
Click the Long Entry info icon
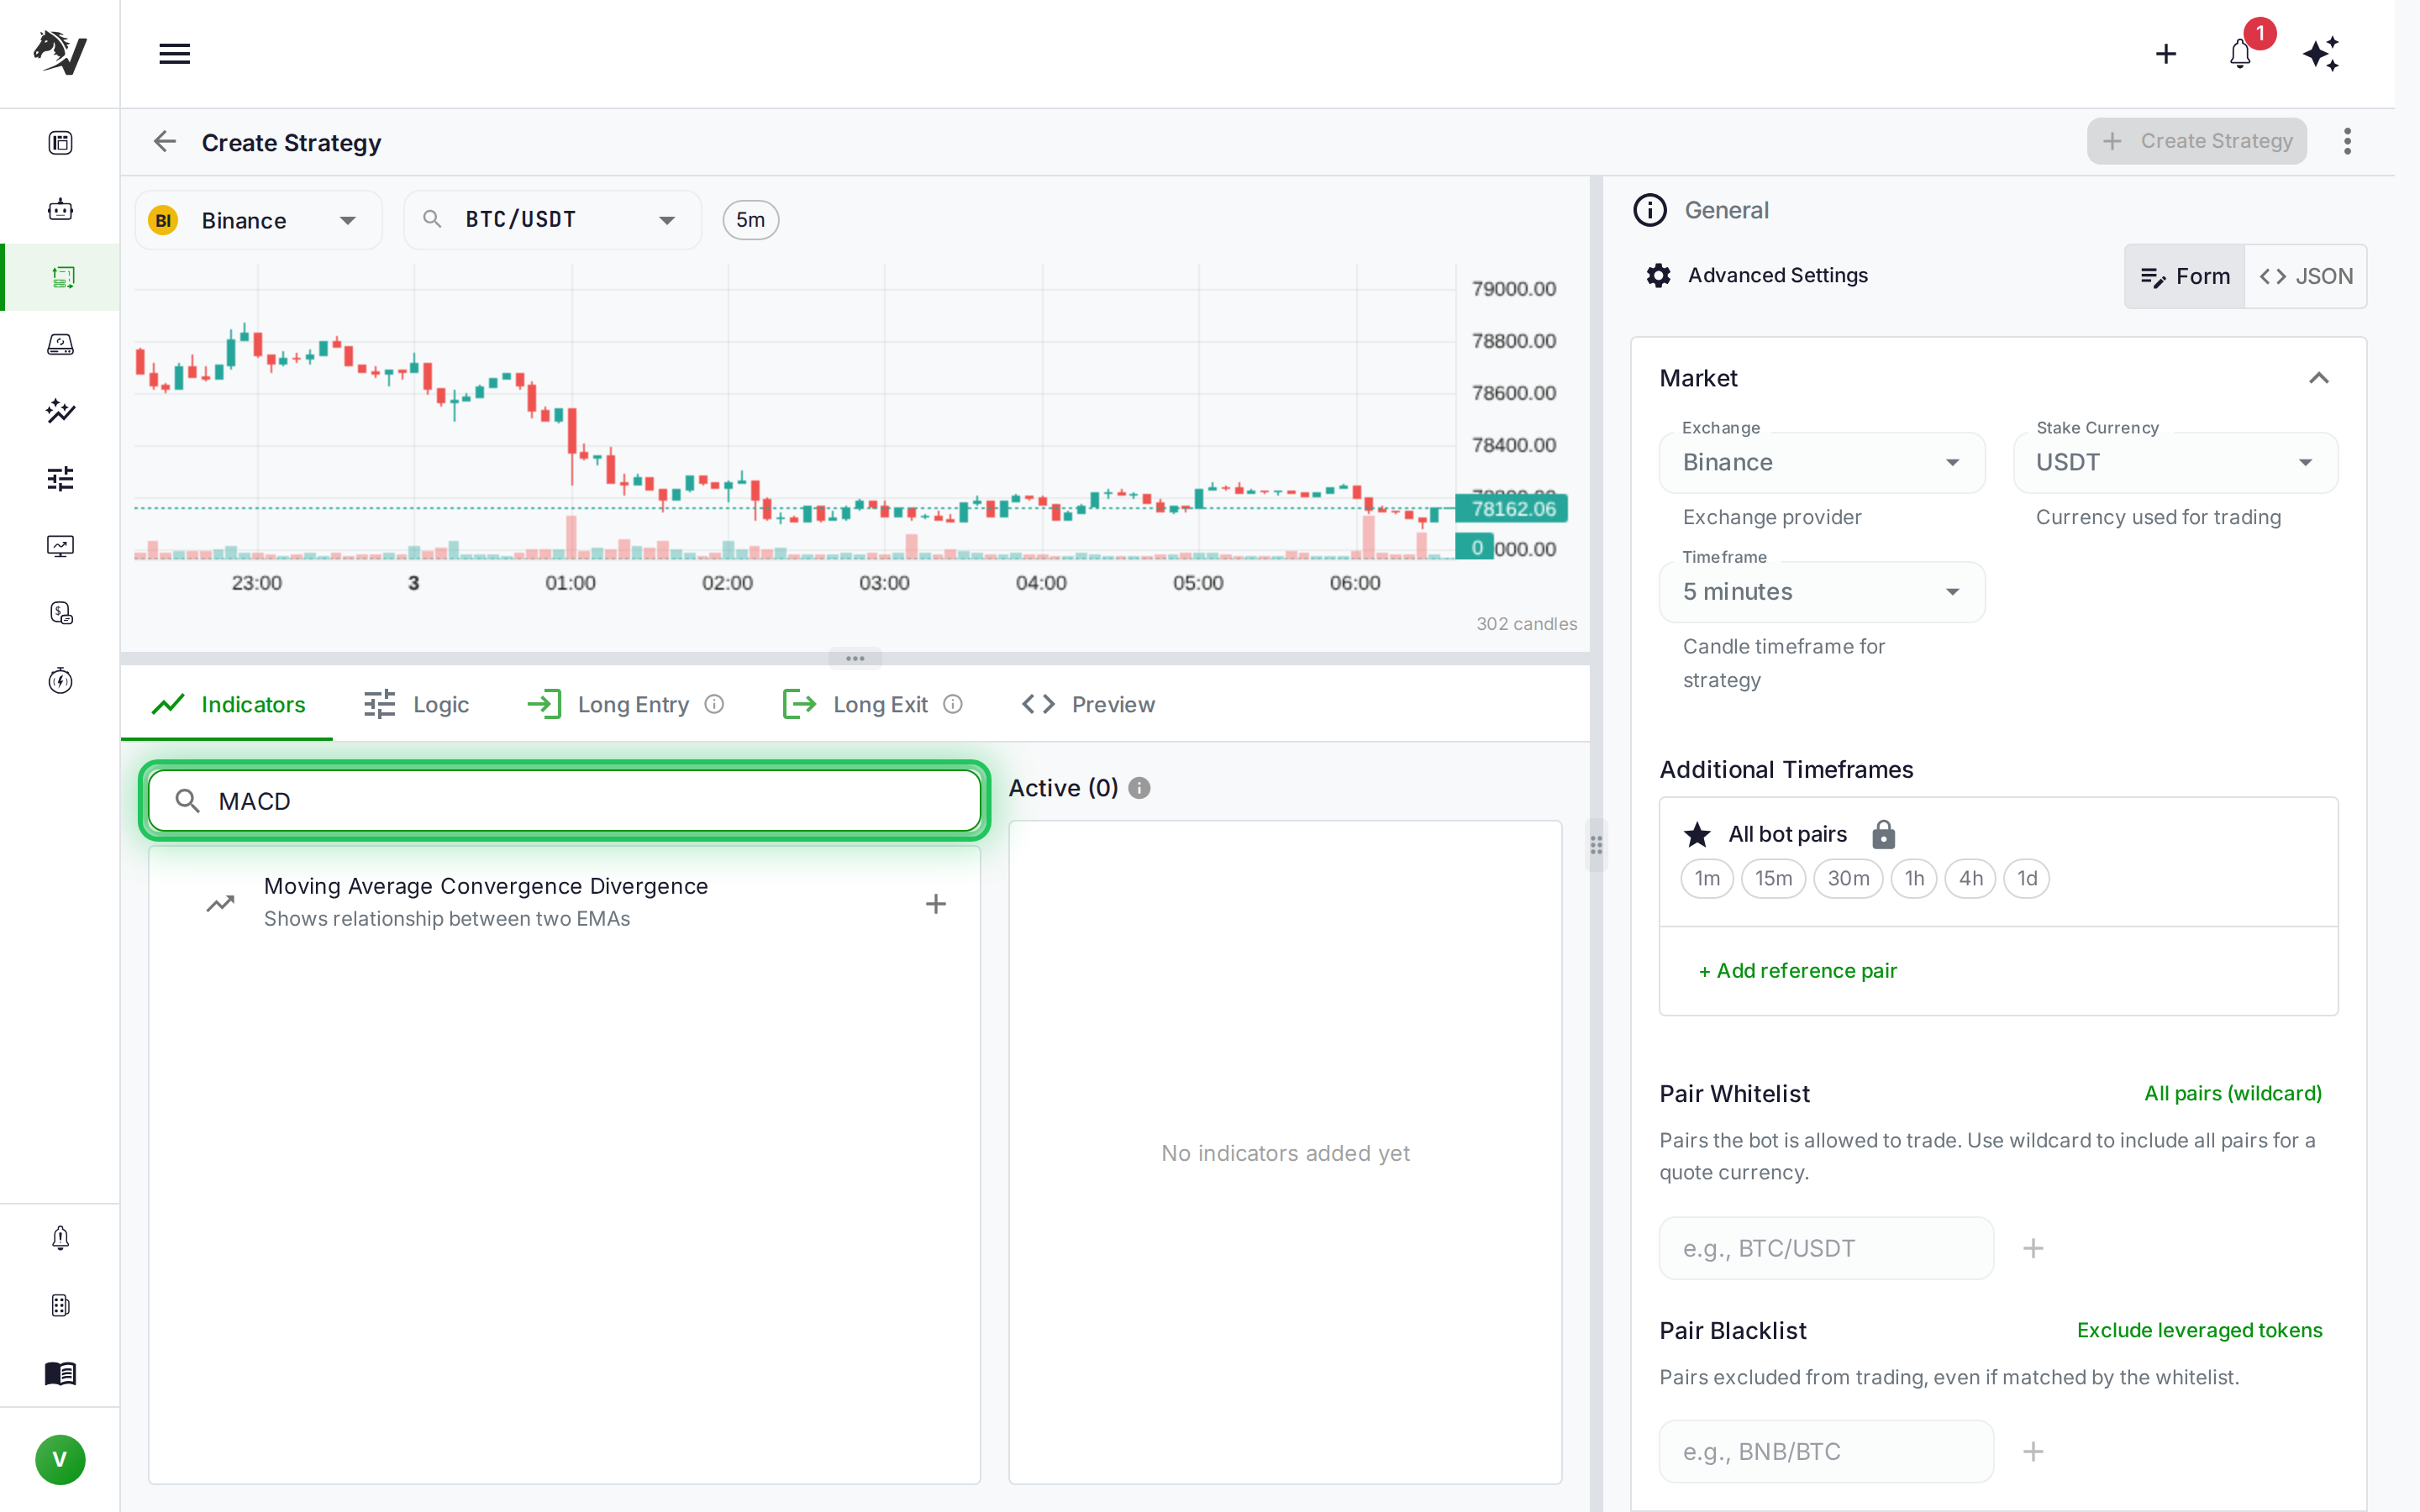[x=714, y=704]
